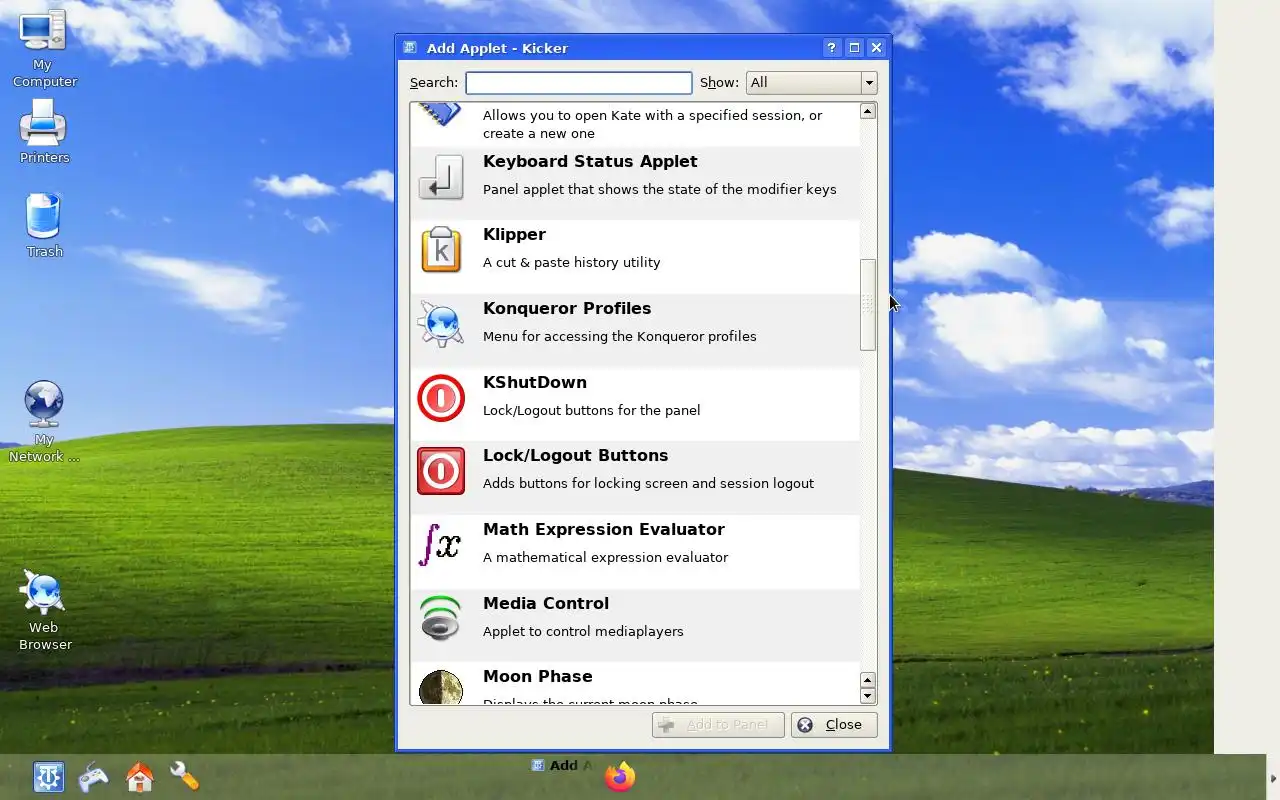
Task: Select the "Media Control" title text
Action: [x=546, y=603]
